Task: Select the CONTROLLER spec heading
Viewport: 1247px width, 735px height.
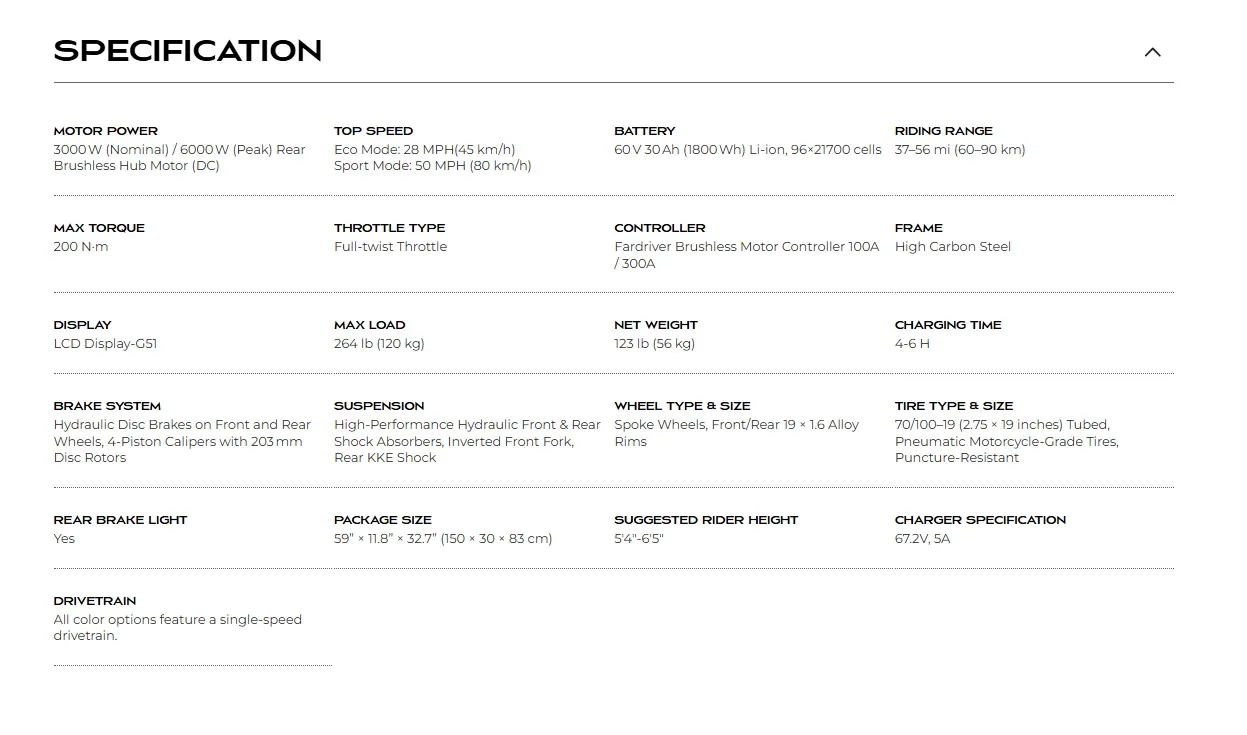Action: point(660,228)
